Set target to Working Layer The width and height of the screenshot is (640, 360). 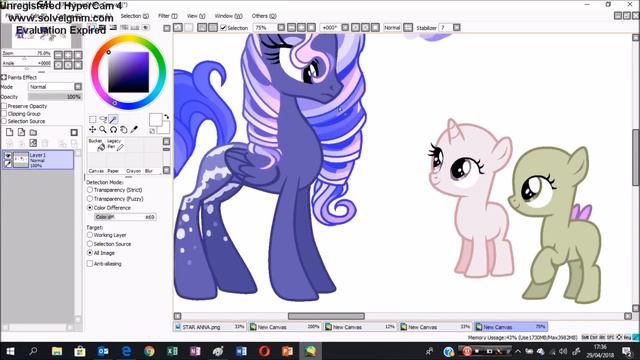(90, 235)
